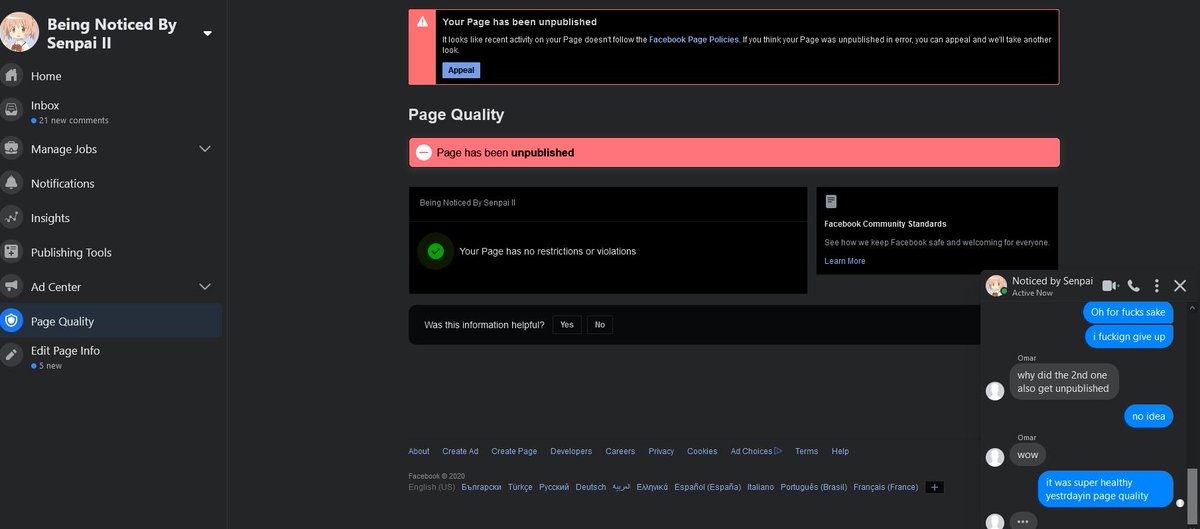The width and height of the screenshot is (1200, 529).
Task: Click the red unpublished minus icon
Action: [x=424, y=153]
